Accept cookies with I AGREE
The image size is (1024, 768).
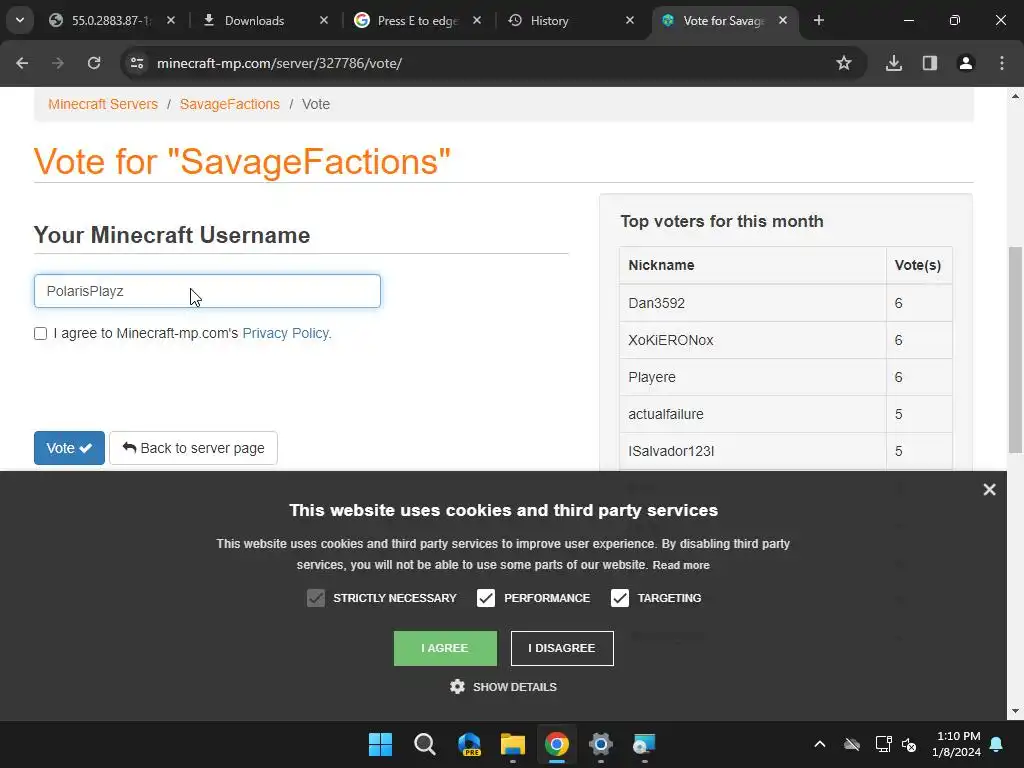(445, 648)
